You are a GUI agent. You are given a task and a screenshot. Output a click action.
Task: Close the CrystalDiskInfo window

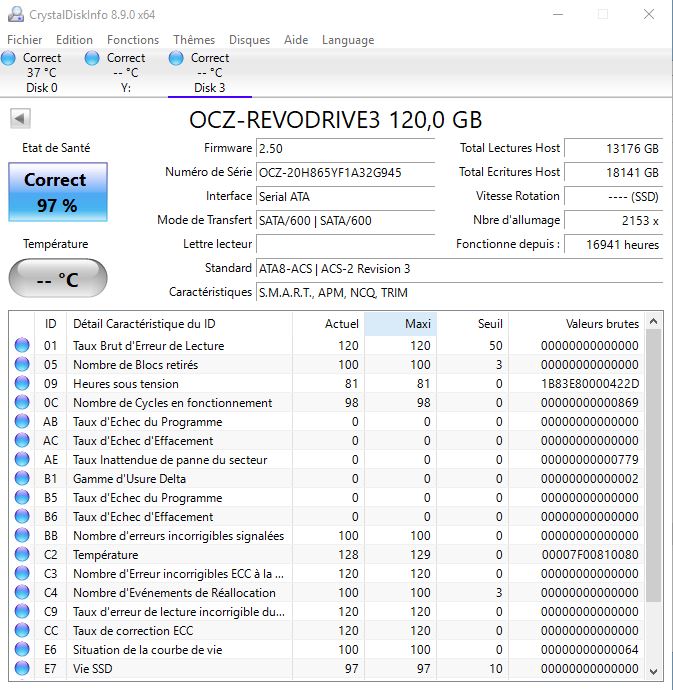pyautogui.click(x=648, y=14)
